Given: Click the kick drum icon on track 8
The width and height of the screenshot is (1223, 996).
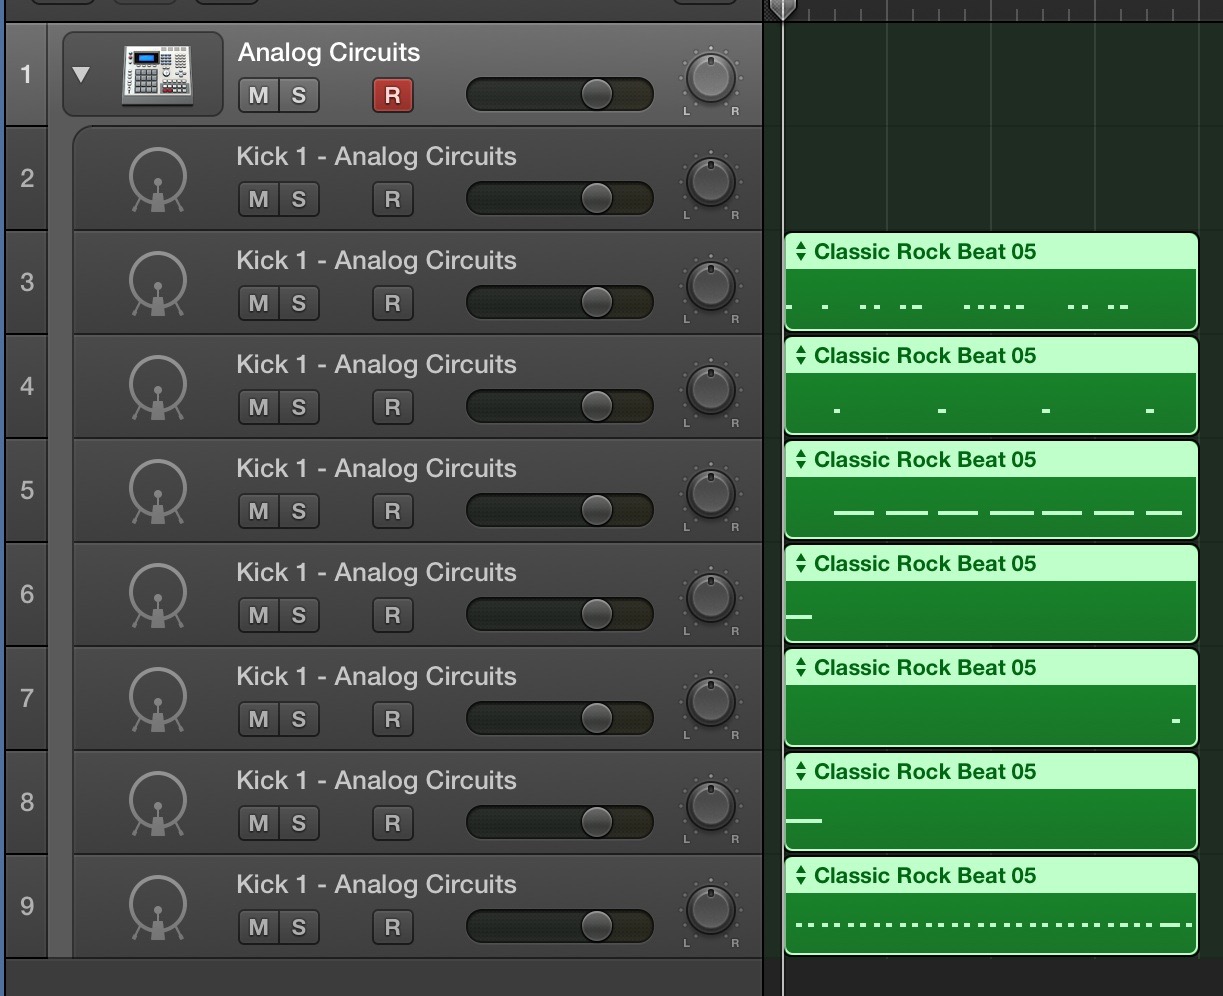Looking at the screenshot, I should pos(158,803).
